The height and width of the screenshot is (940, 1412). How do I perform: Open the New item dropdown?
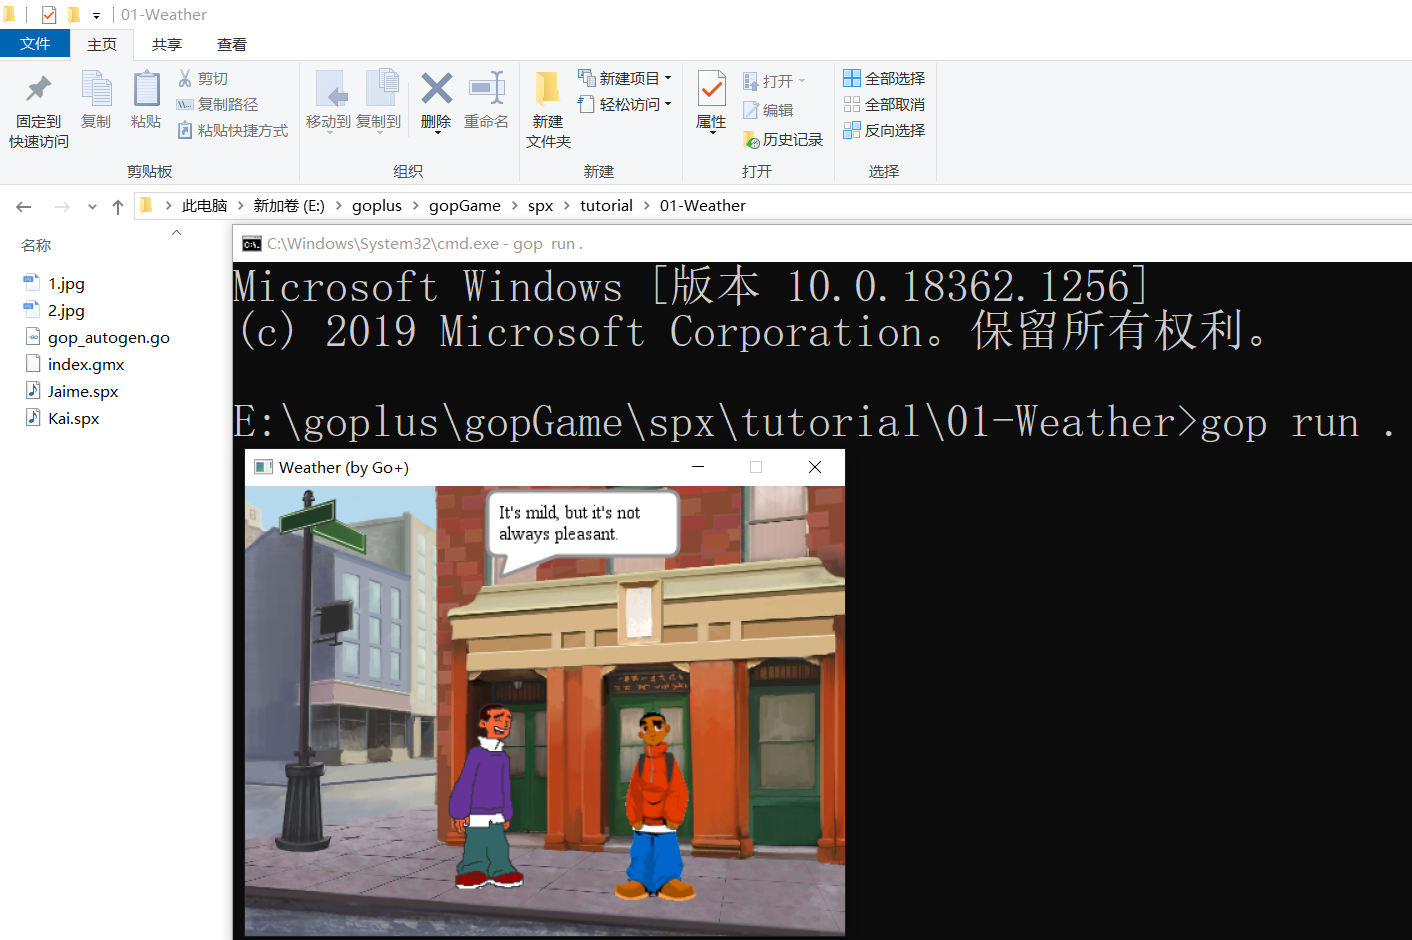[x=625, y=78]
